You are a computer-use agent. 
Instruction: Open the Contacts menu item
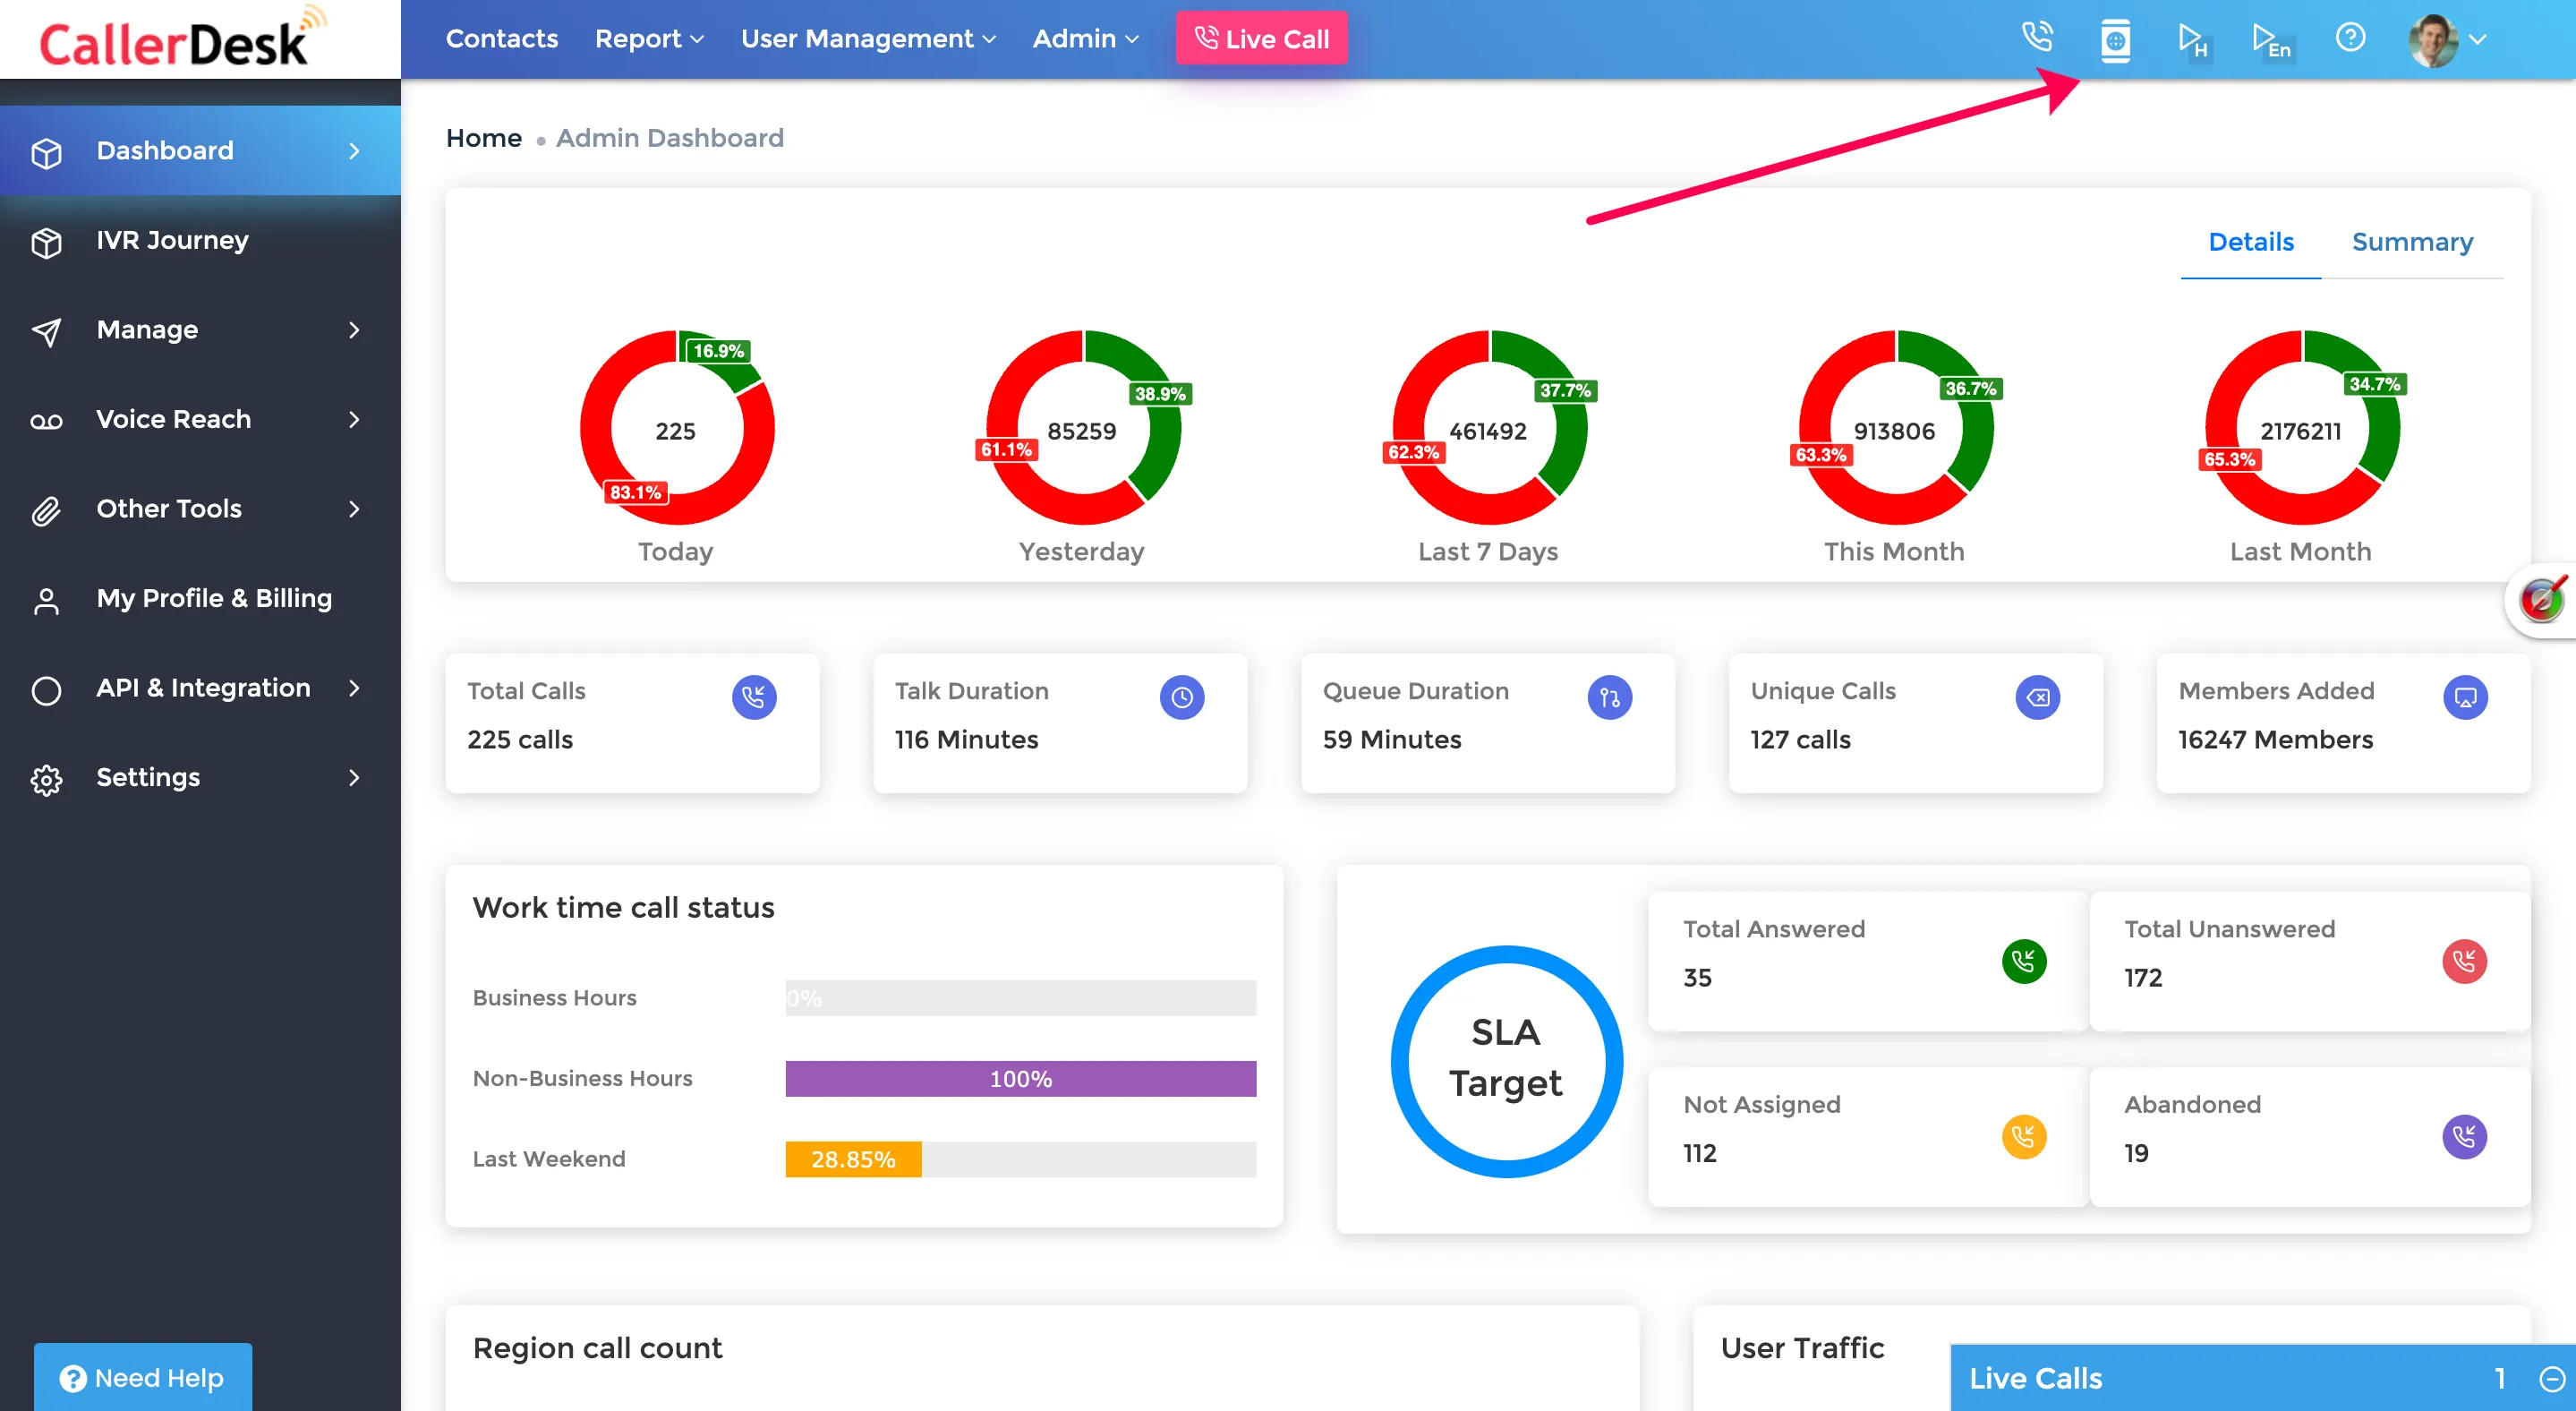point(502,38)
